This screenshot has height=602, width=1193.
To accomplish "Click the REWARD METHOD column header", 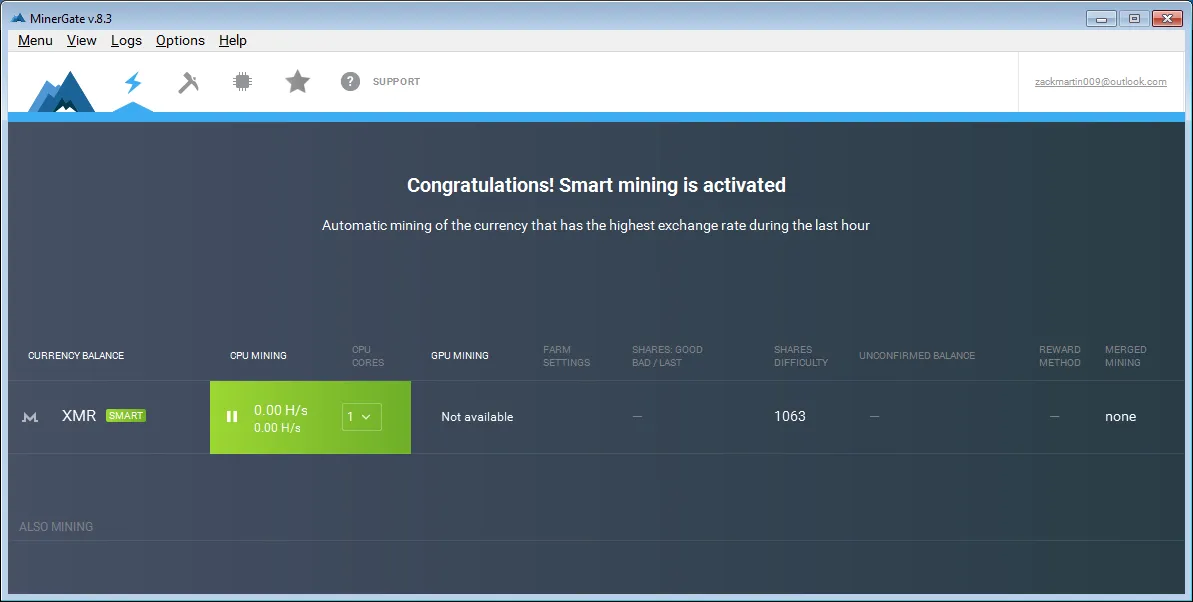I will click(1060, 356).
